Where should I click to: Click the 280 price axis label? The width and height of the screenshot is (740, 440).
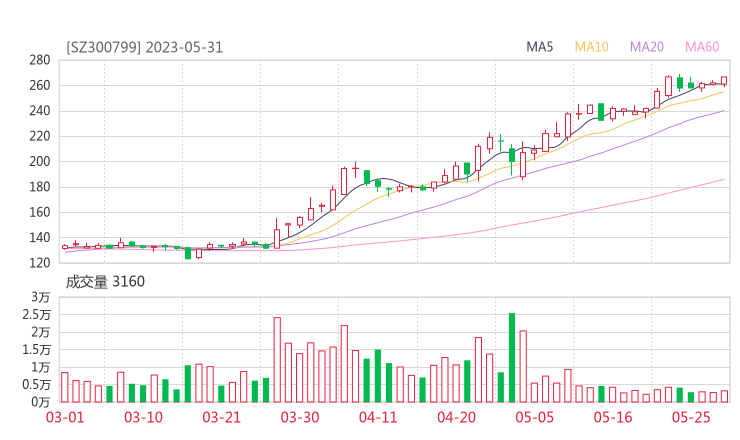tap(40, 60)
